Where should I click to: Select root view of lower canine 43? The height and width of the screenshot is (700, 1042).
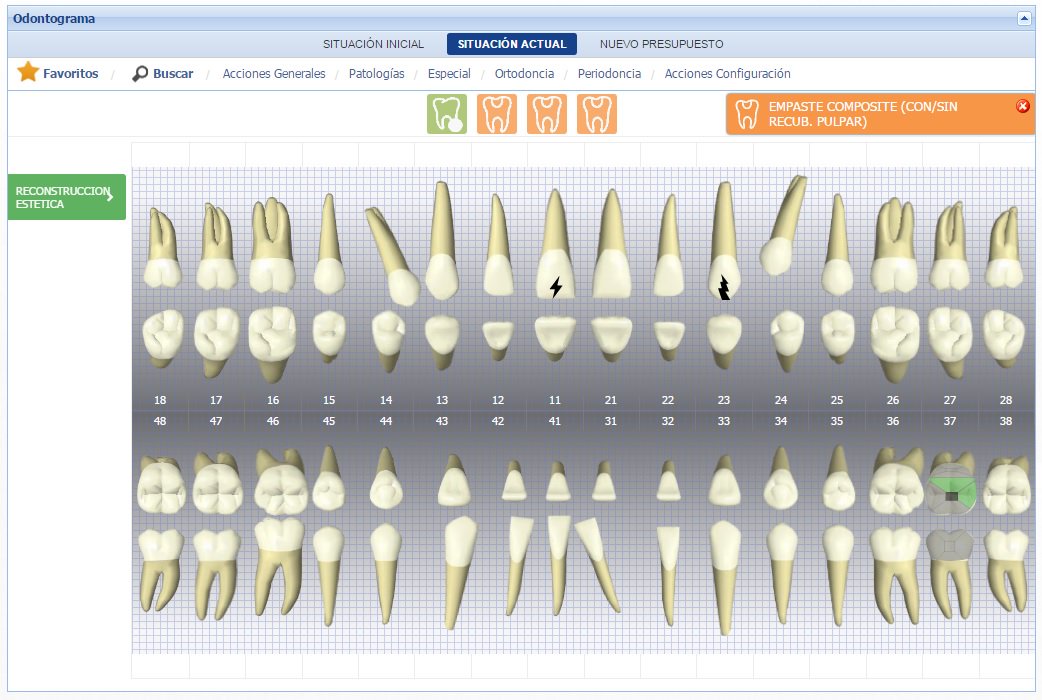point(460,572)
